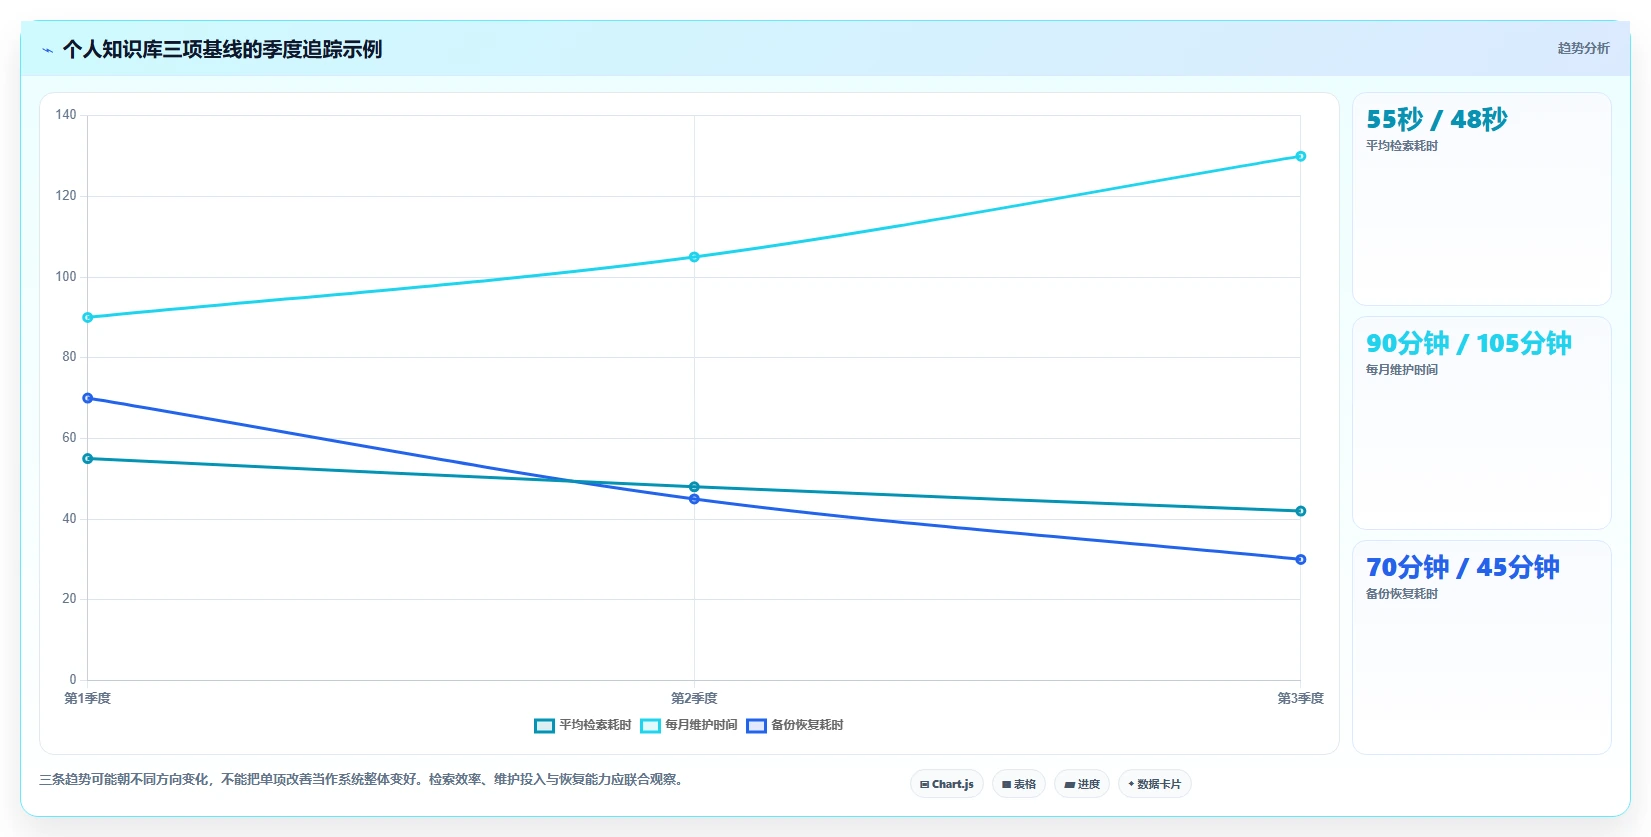Screen dimensions: 1651x837
Task: Select the 每月维护时间 point at 第1季度
Action: (88, 318)
